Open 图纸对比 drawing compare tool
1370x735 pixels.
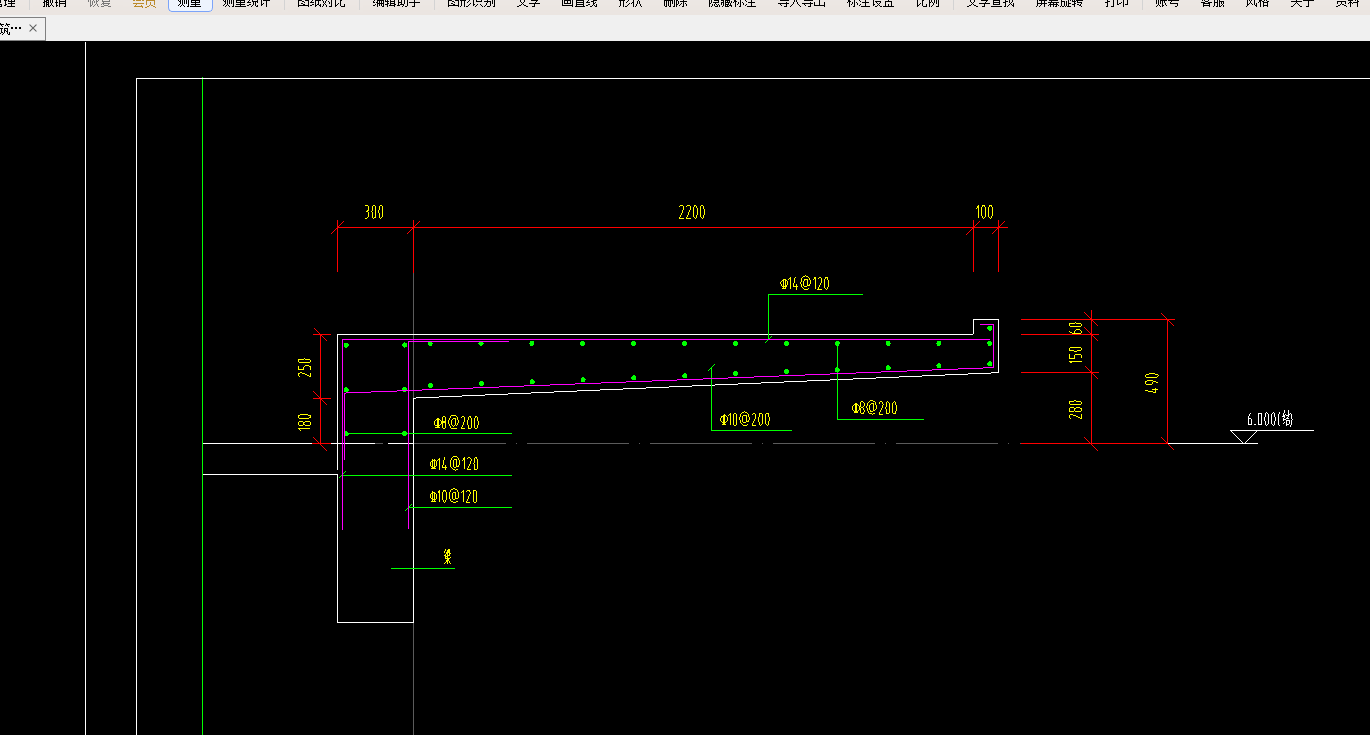pyautogui.click(x=321, y=3)
